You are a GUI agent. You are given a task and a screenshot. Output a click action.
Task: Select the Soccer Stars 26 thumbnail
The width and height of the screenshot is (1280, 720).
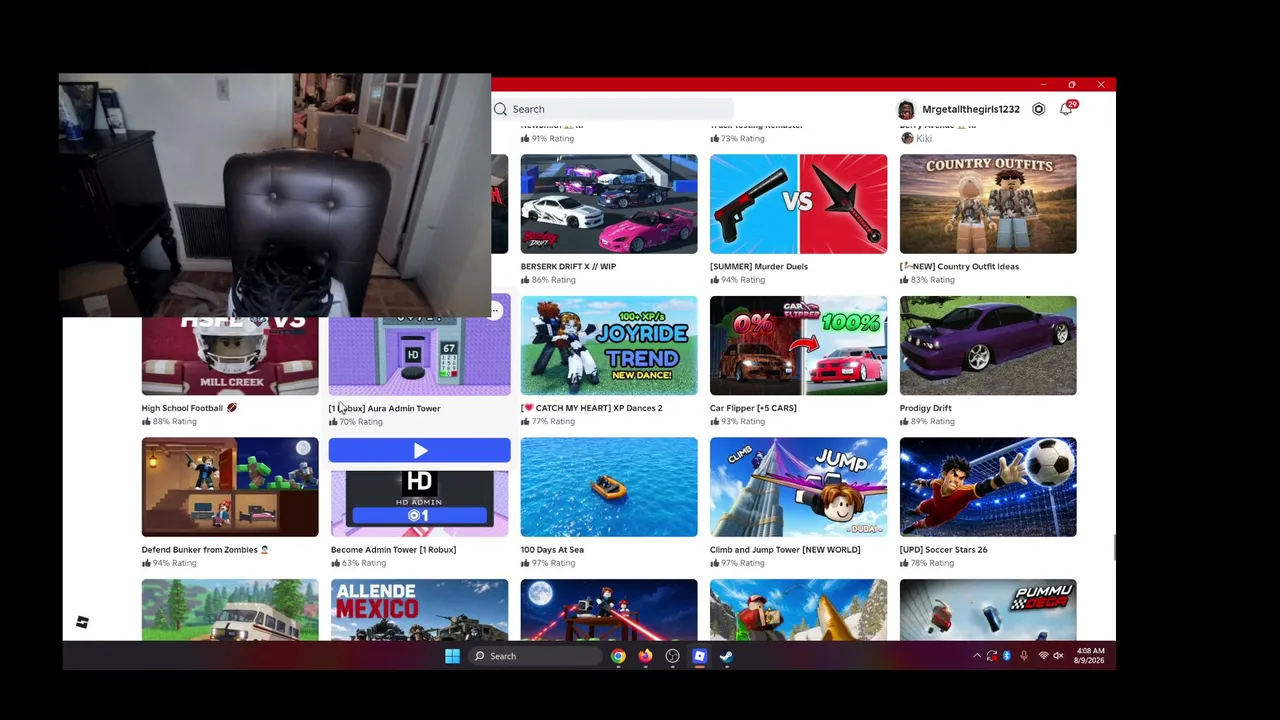coord(988,487)
